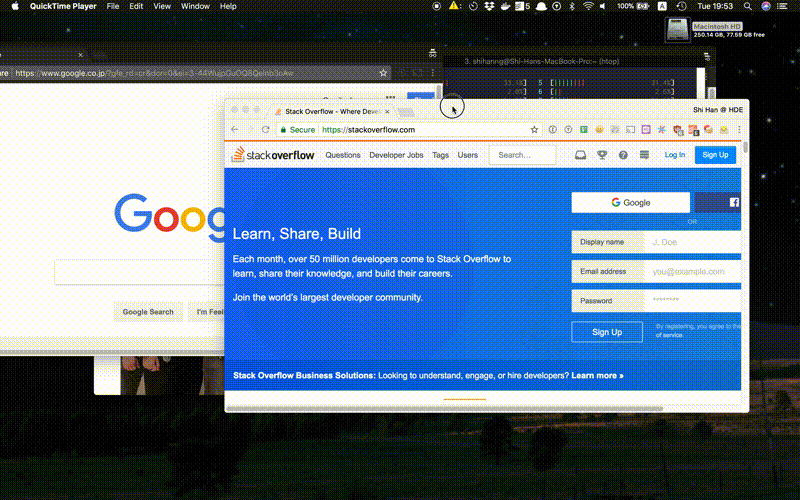Open the Questions nav link
The image size is (800, 500).
(x=343, y=155)
